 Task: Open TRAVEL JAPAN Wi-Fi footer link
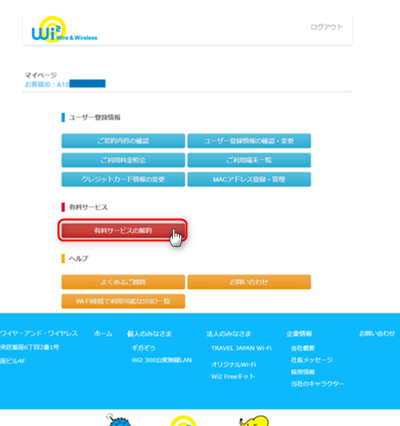pyautogui.click(x=241, y=348)
